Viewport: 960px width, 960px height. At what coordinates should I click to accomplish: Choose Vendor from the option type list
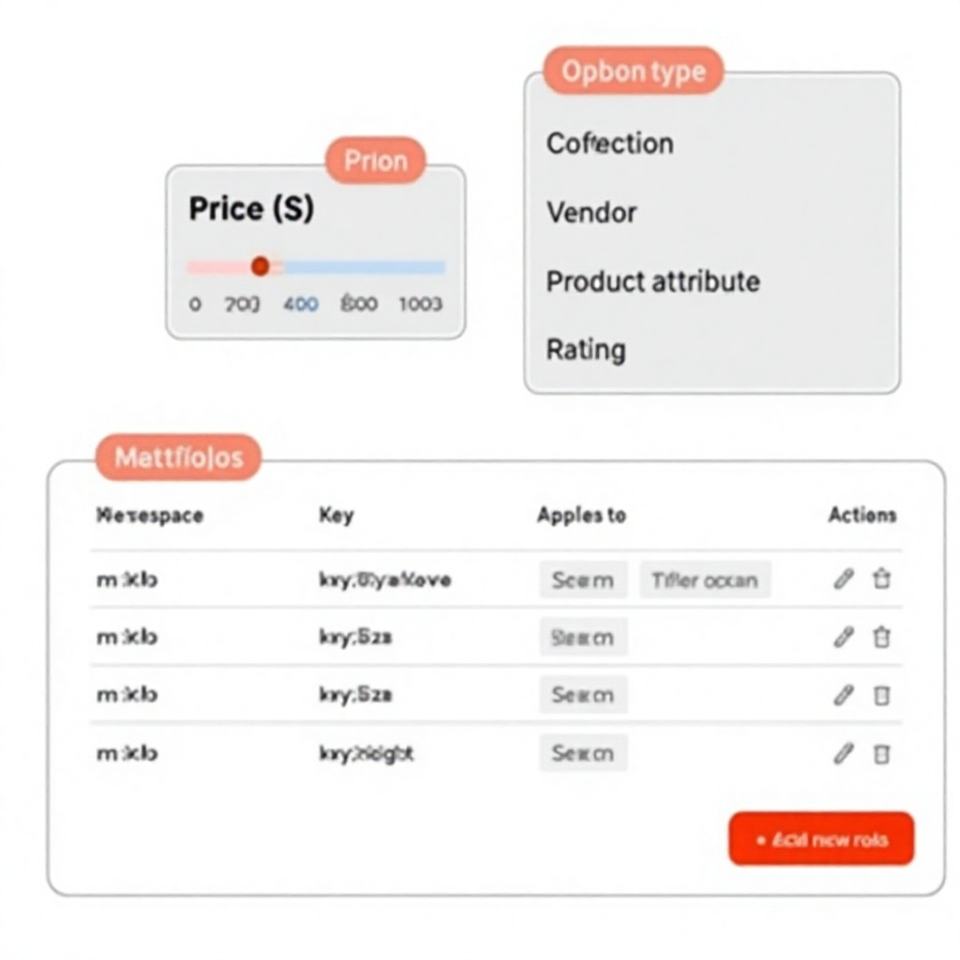pyautogui.click(x=591, y=212)
